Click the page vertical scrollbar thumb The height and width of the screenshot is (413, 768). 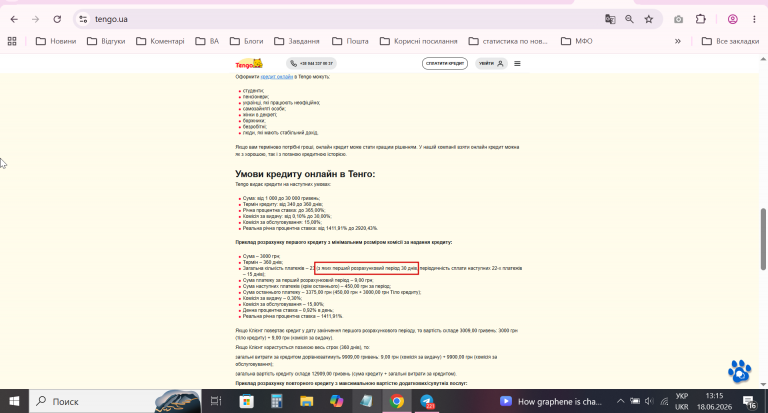[763, 239]
